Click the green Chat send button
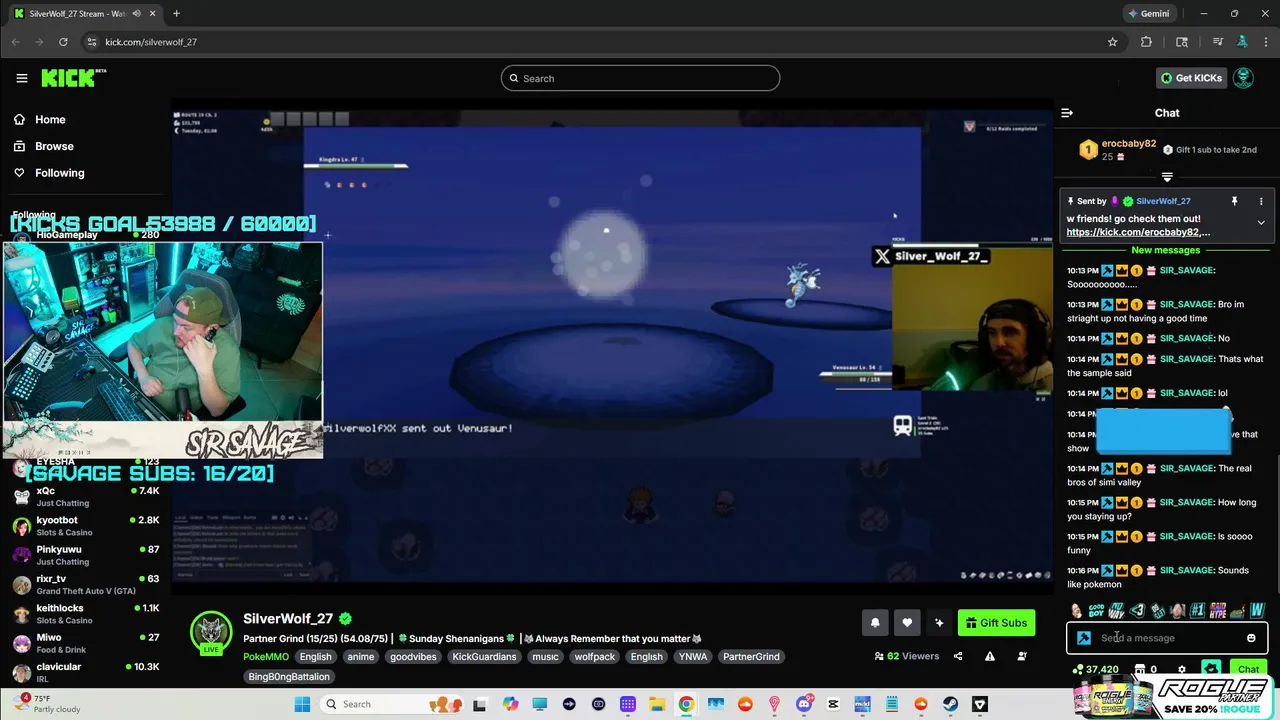The height and width of the screenshot is (720, 1280). [x=1248, y=669]
